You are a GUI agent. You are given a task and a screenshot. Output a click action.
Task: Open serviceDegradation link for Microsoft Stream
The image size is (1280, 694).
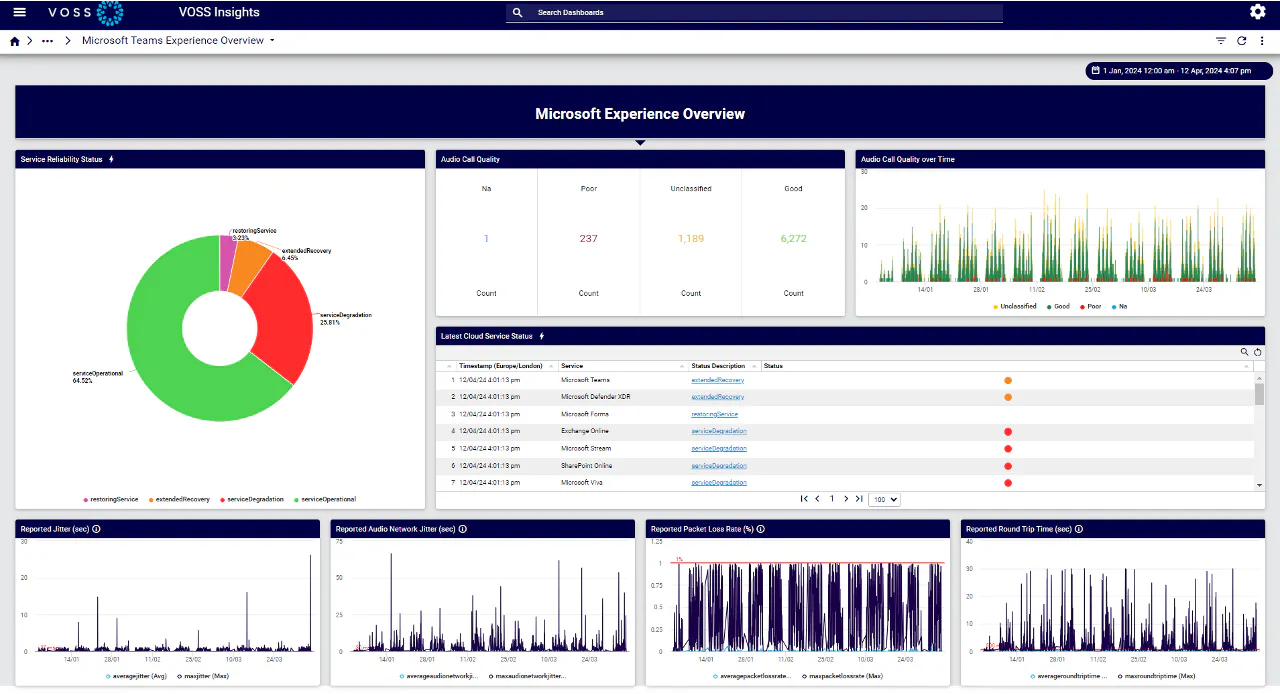pyautogui.click(x=719, y=449)
